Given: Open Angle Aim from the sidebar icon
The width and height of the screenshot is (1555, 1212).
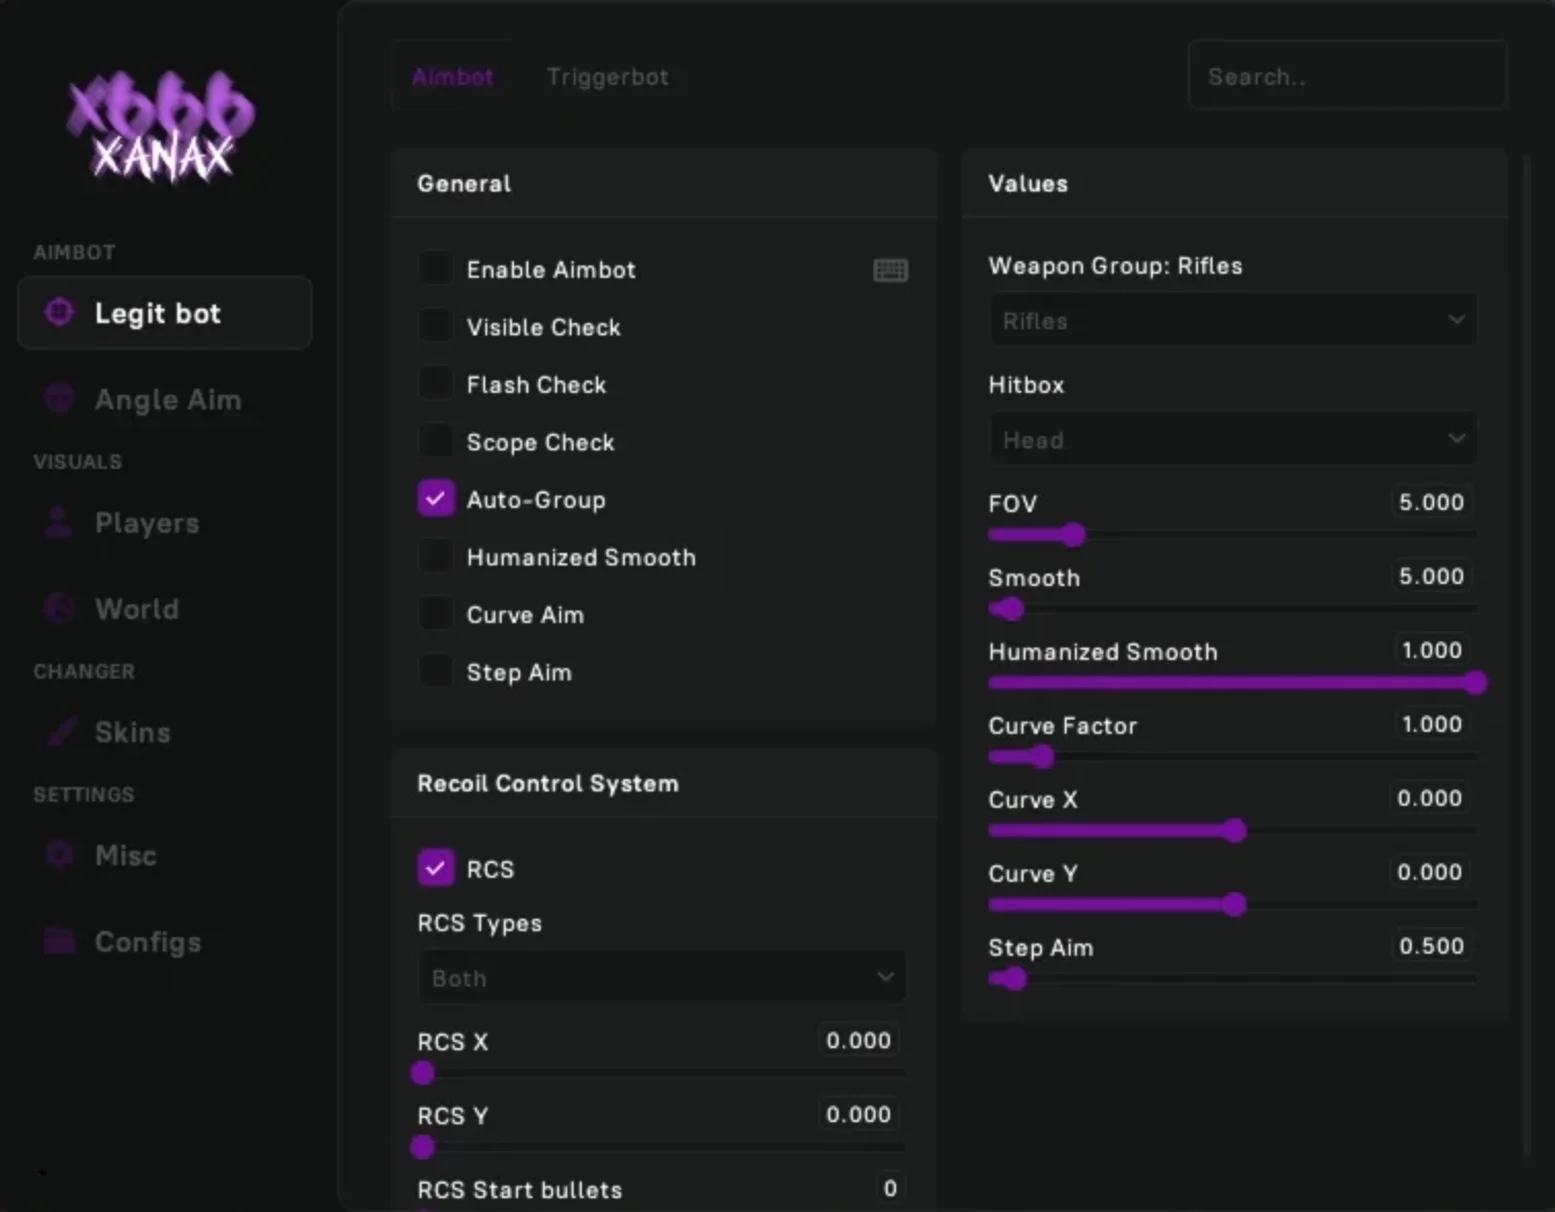Looking at the screenshot, I should coord(60,399).
